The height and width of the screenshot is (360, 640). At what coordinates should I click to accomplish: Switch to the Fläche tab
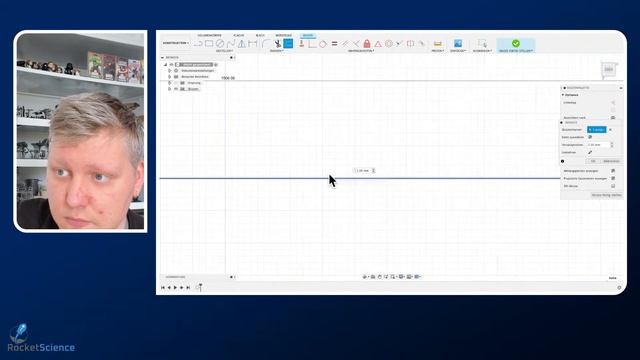tap(239, 36)
